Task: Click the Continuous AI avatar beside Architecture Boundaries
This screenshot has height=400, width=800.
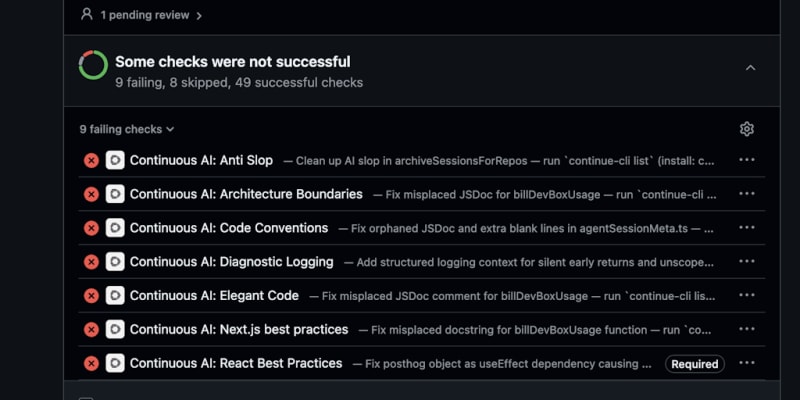Action: pyautogui.click(x=115, y=194)
